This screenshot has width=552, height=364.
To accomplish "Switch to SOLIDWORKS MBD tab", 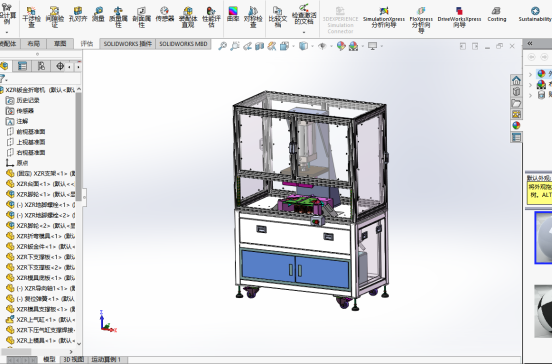I will (183, 44).
